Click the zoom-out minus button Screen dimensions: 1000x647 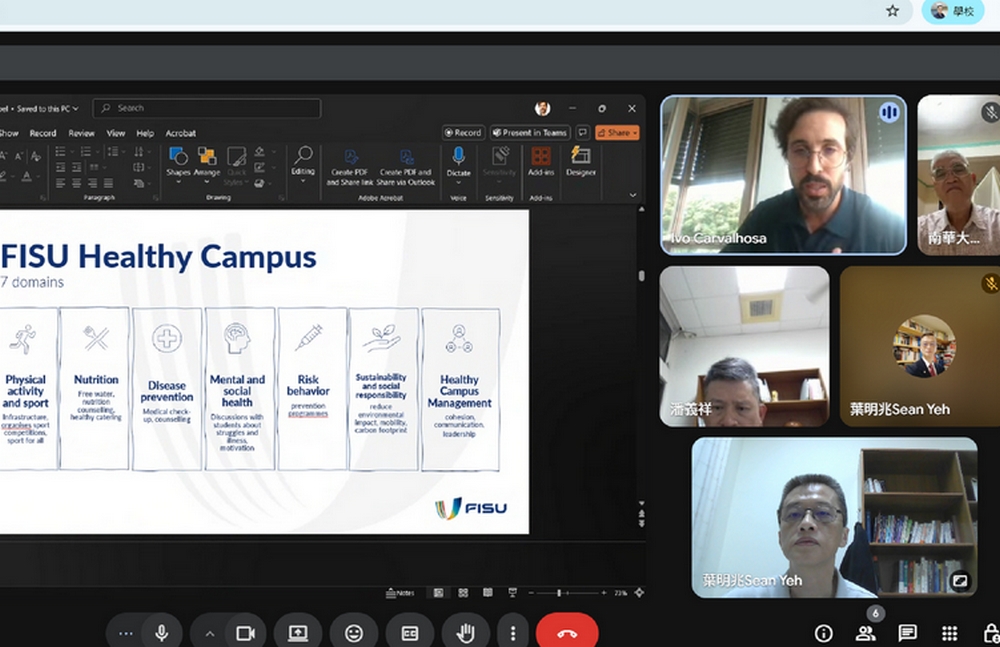[x=531, y=593]
